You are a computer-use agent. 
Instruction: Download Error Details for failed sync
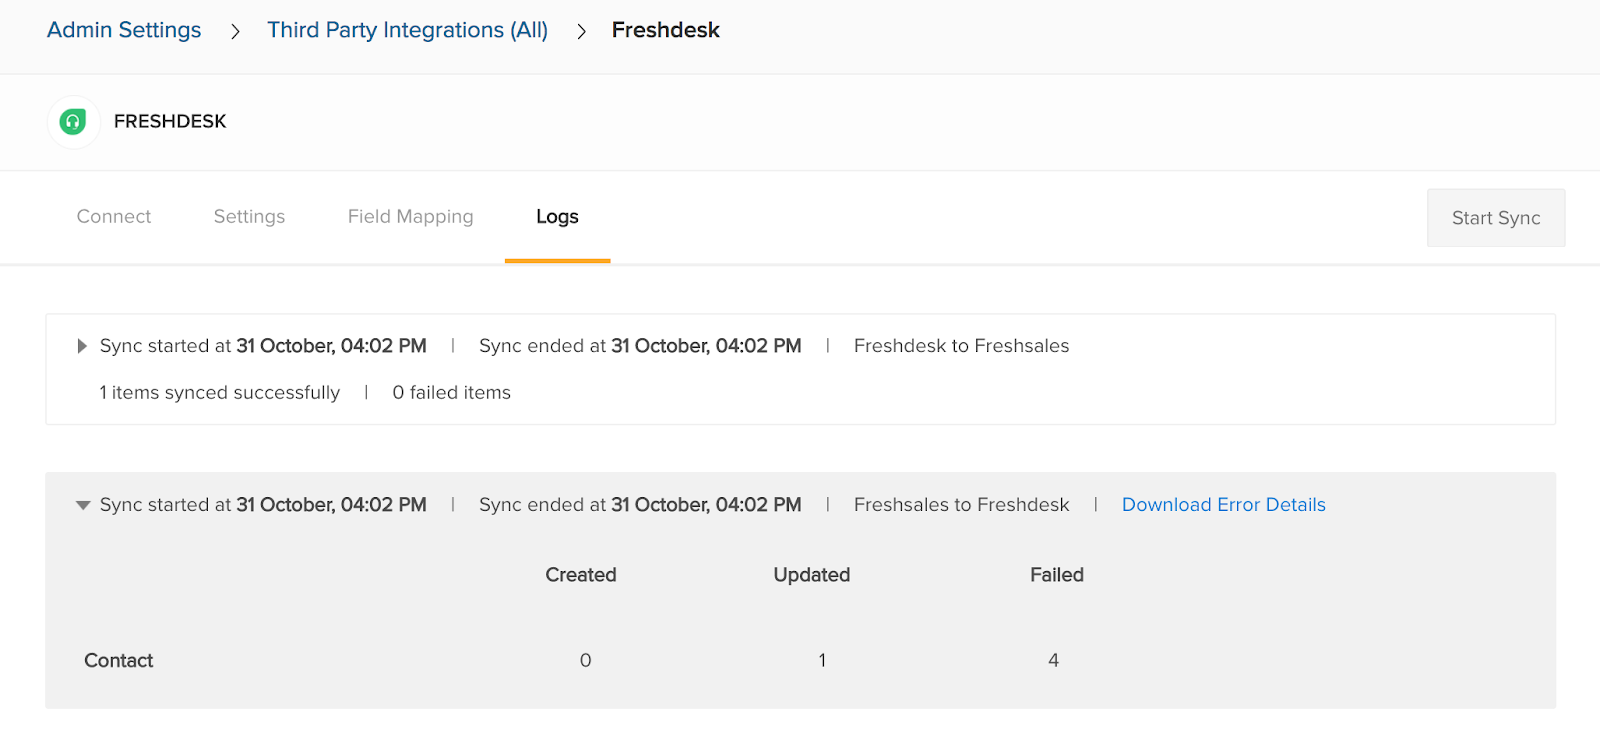tap(1223, 505)
